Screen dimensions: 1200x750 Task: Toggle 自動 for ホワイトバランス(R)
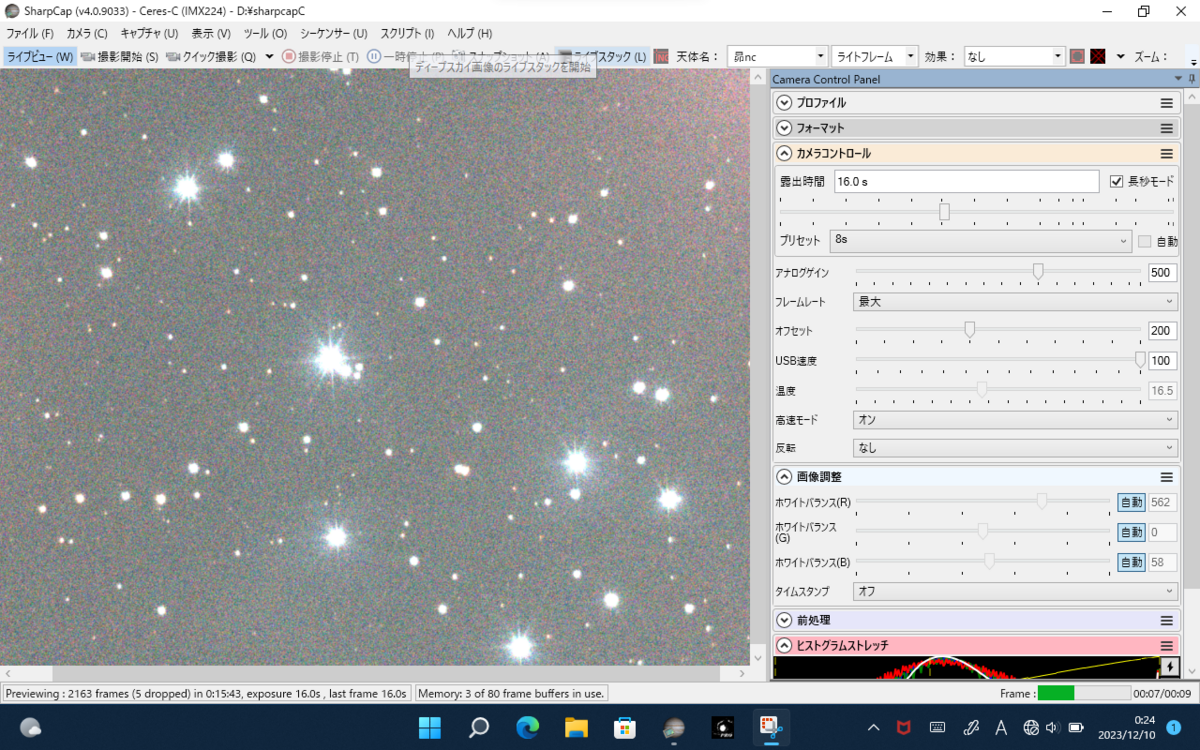click(x=1130, y=503)
